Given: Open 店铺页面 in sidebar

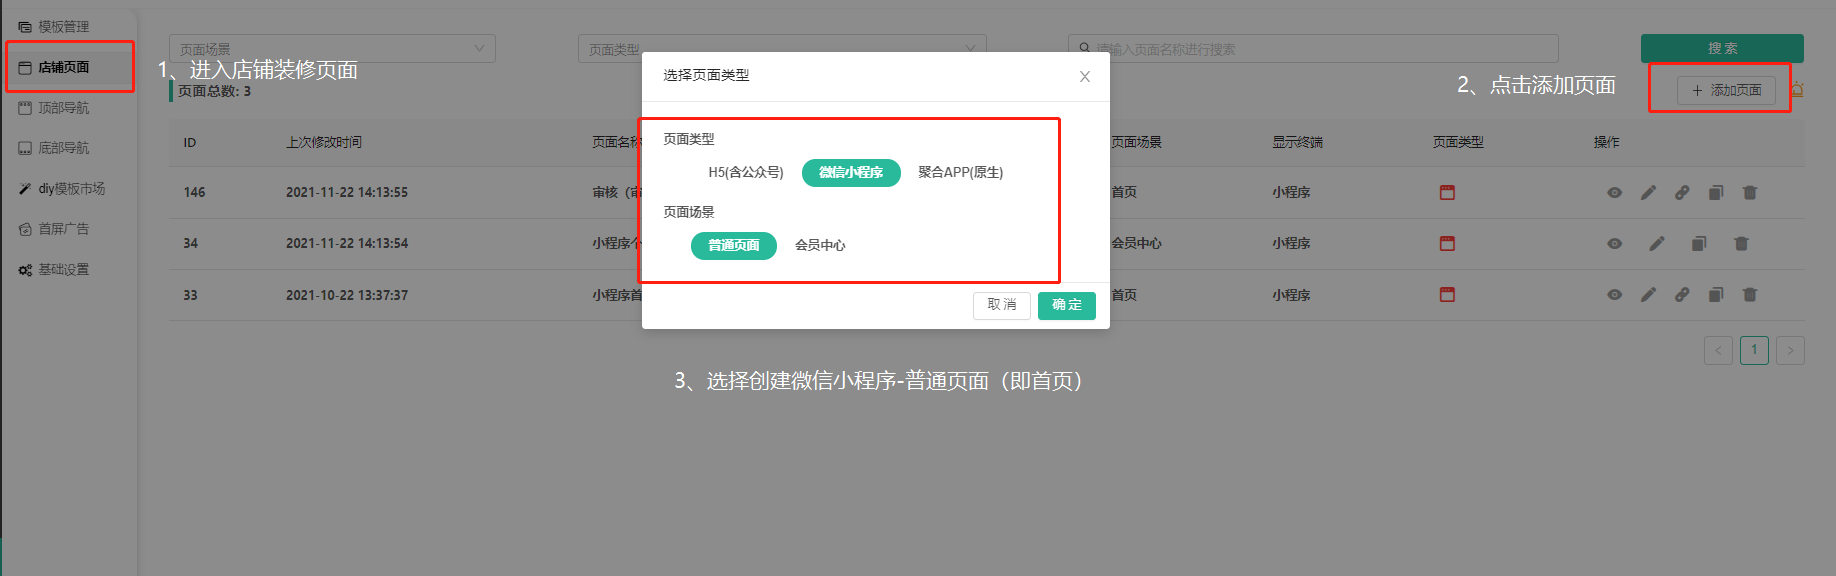Looking at the screenshot, I should 64,67.
